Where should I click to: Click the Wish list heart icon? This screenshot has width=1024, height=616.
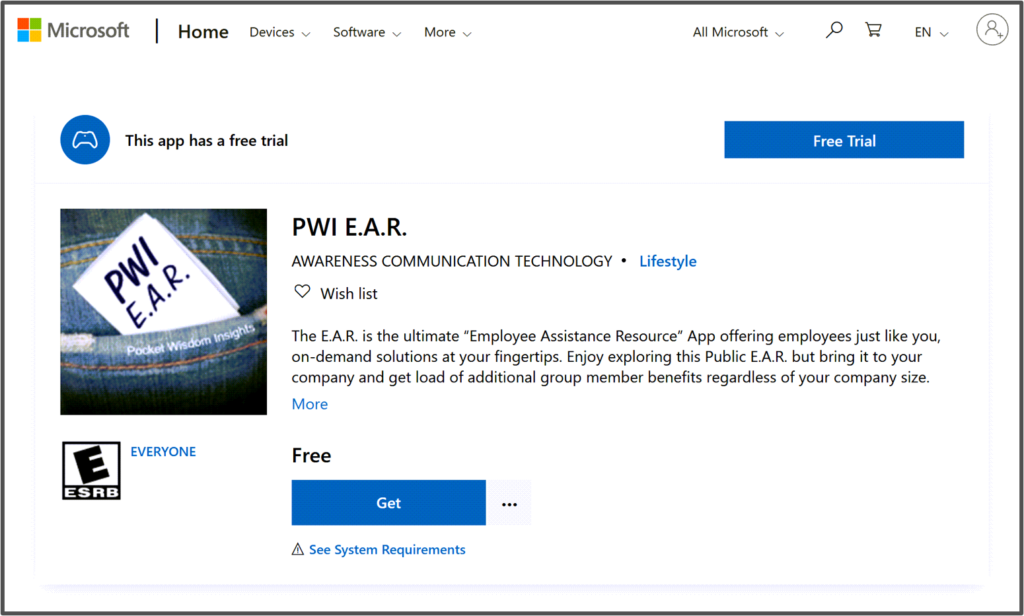point(302,291)
